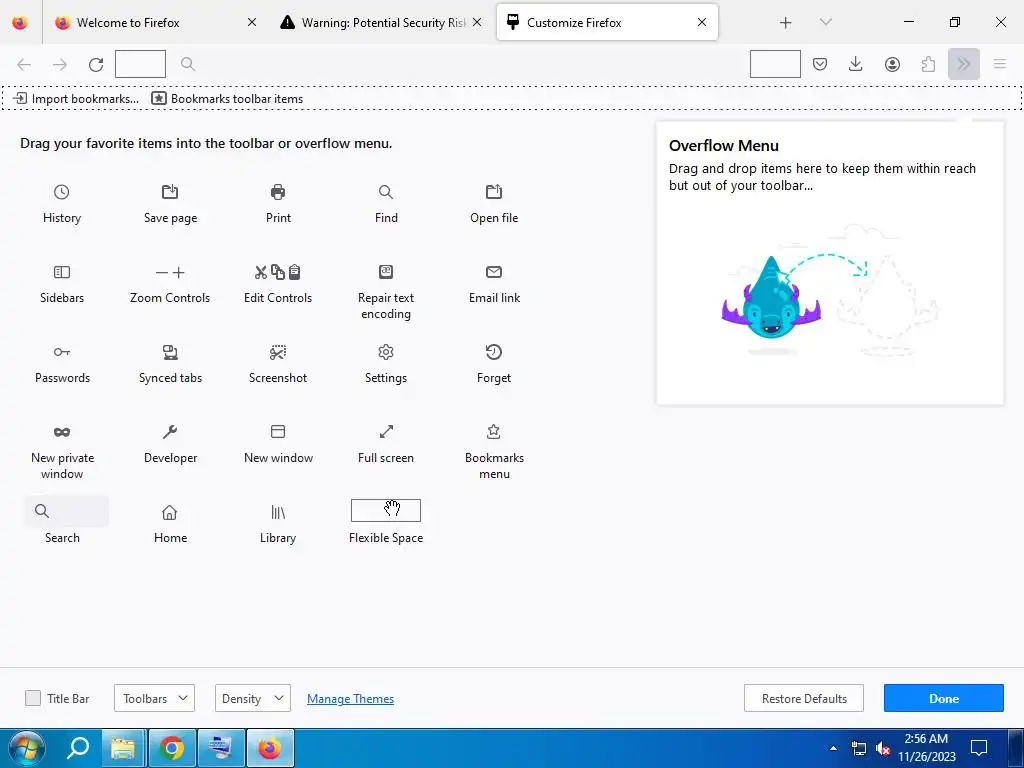Viewport: 1024px width, 768px height.
Task: Open the notification center icon
Action: point(979,748)
